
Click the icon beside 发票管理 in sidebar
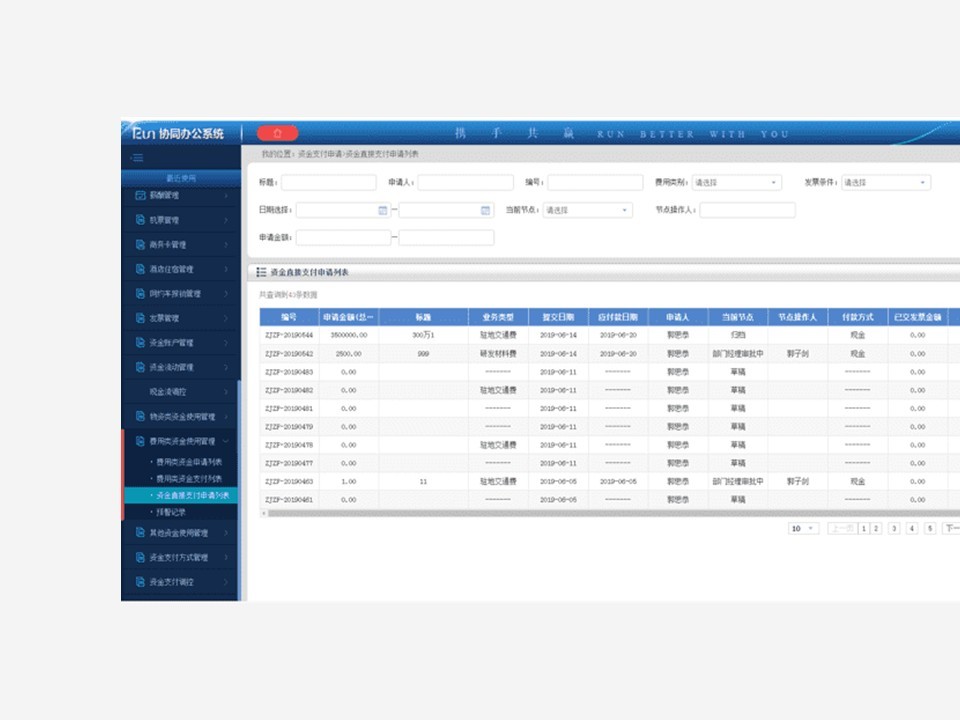click(140, 318)
